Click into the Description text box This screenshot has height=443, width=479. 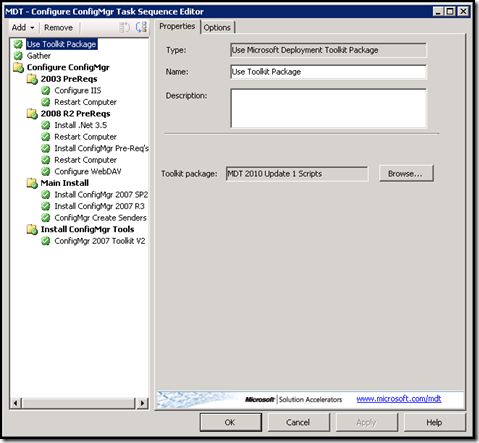tap(328, 108)
